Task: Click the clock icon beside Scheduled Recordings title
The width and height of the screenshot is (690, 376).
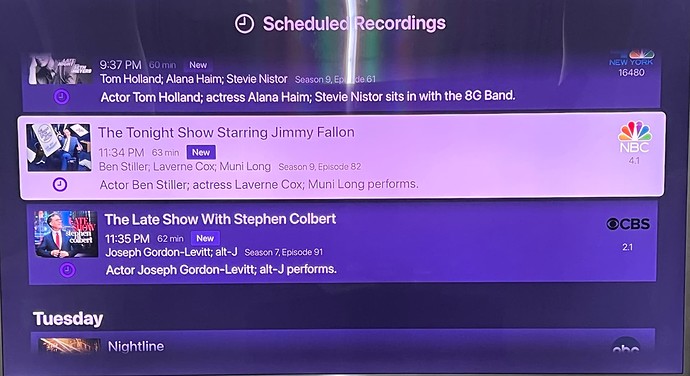Action: [244, 24]
